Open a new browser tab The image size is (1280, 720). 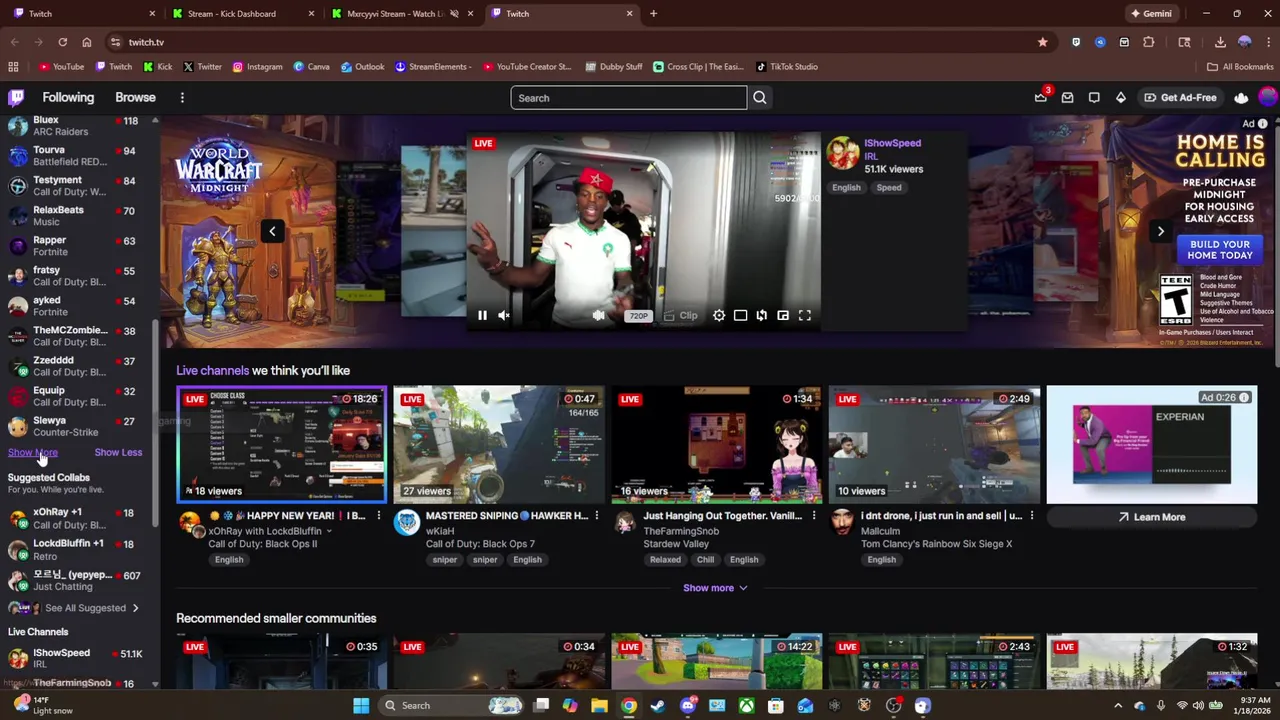point(653,13)
